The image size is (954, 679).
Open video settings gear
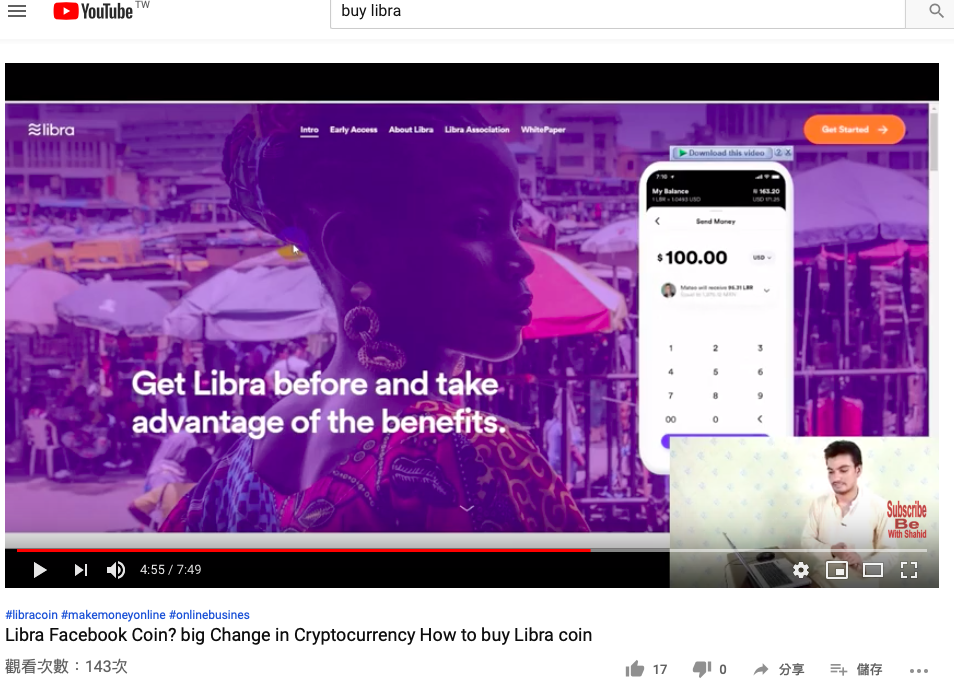pyautogui.click(x=801, y=570)
